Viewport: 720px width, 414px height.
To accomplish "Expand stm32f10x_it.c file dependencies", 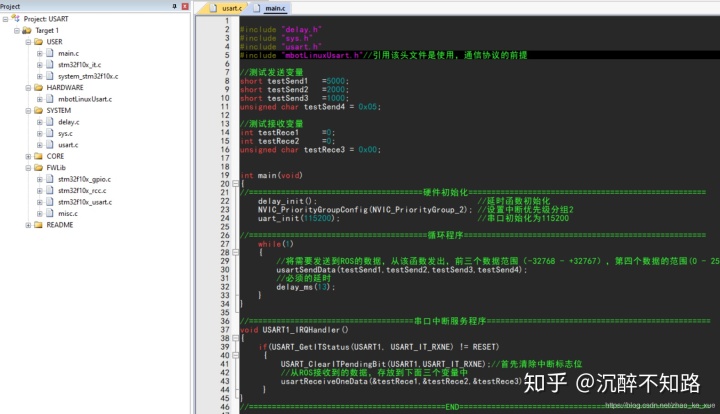I will pyautogui.click(x=39, y=65).
